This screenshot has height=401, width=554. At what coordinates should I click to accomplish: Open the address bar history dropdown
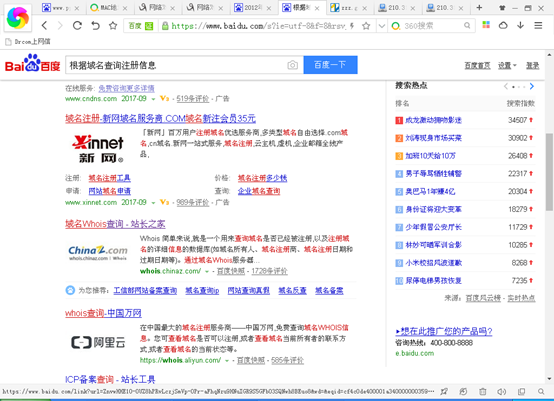pos(381,26)
